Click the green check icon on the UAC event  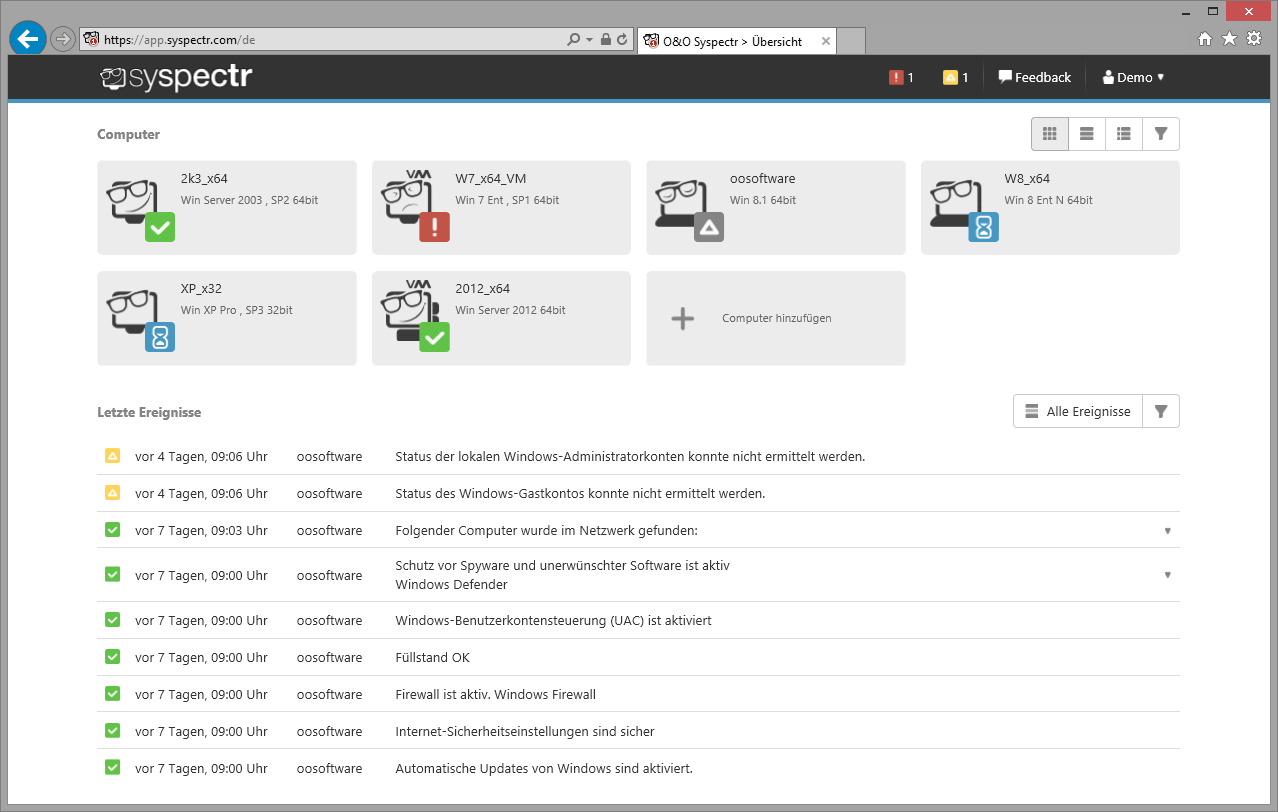coord(113,620)
